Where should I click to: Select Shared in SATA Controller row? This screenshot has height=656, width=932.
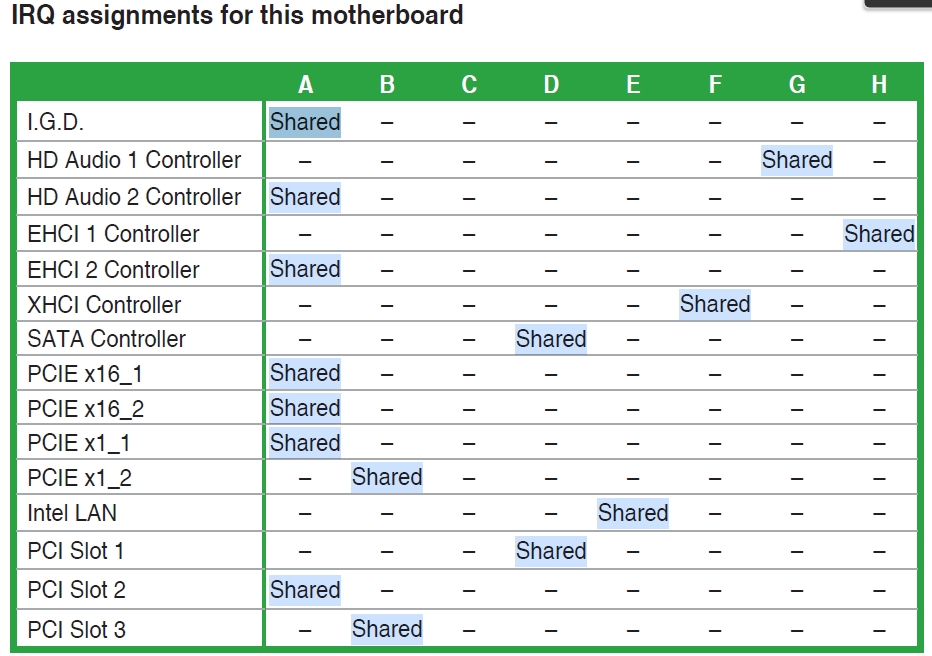(551, 339)
